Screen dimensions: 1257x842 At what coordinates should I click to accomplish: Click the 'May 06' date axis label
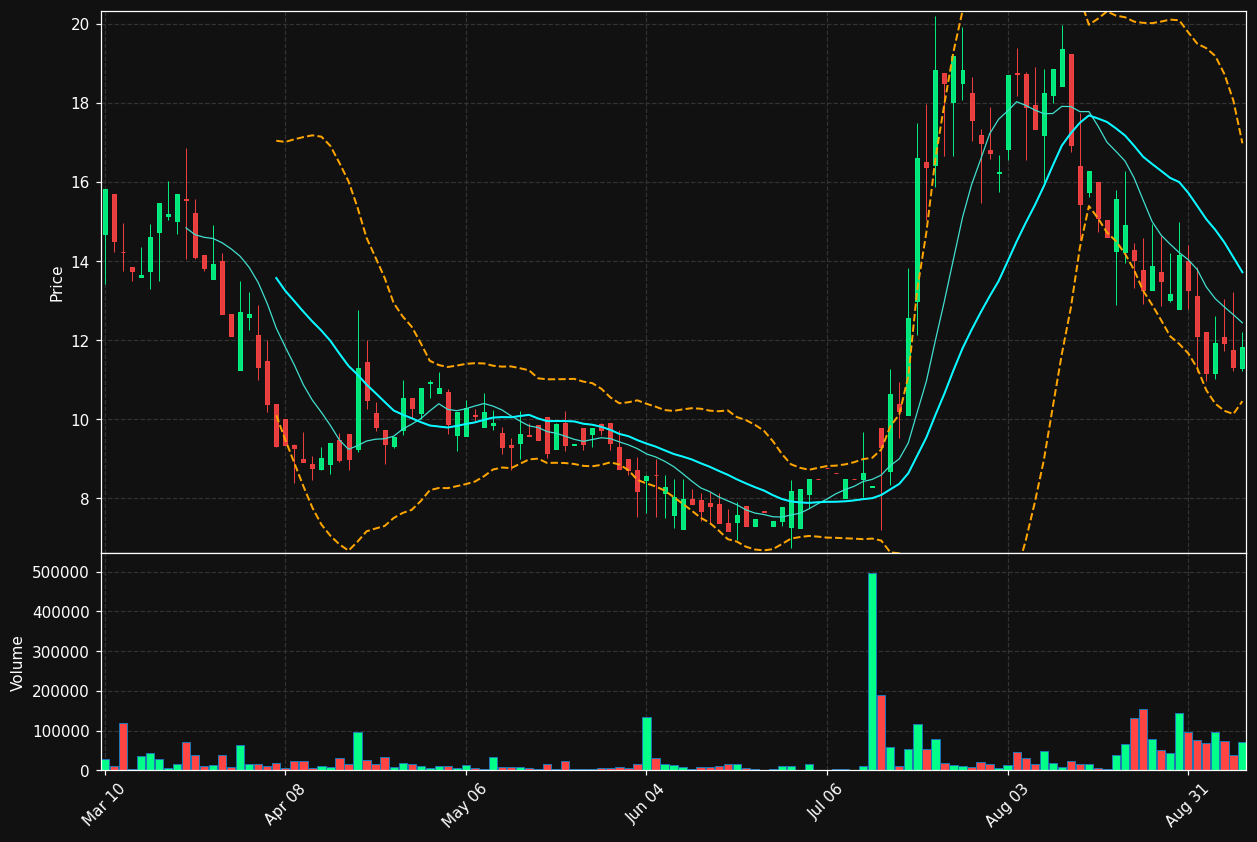(463, 805)
